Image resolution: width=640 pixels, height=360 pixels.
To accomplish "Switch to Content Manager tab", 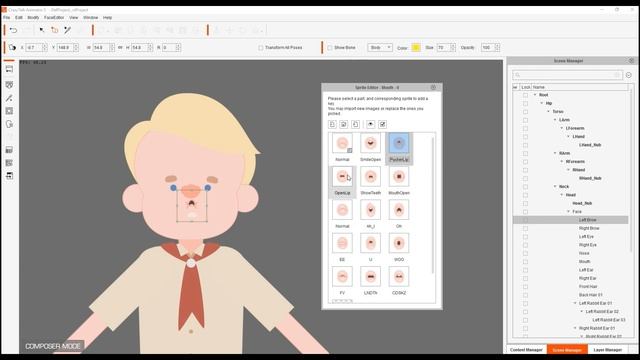I will [x=526, y=350].
